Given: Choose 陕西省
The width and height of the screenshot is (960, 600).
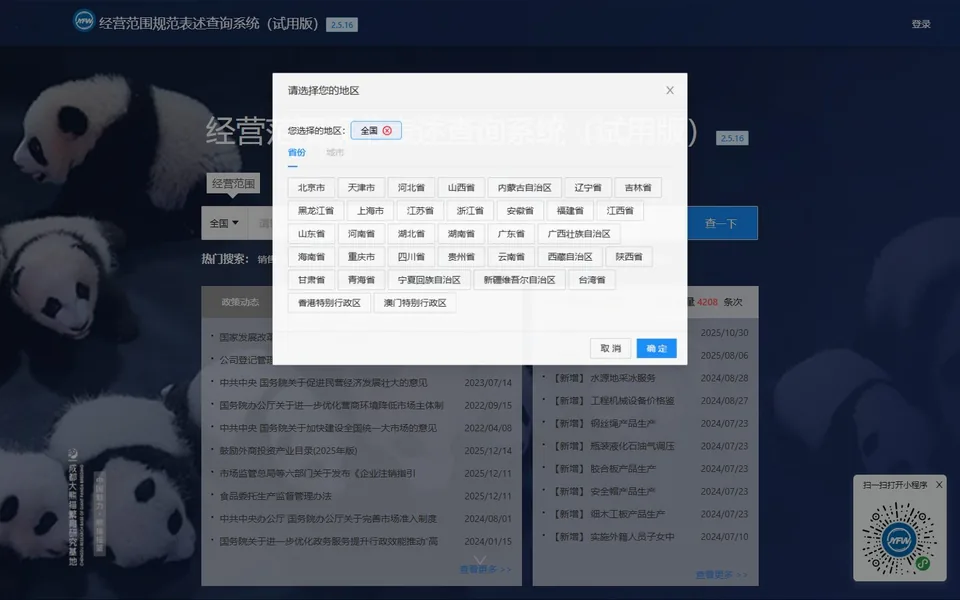Looking at the screenshot, I should tap(629, 257).
